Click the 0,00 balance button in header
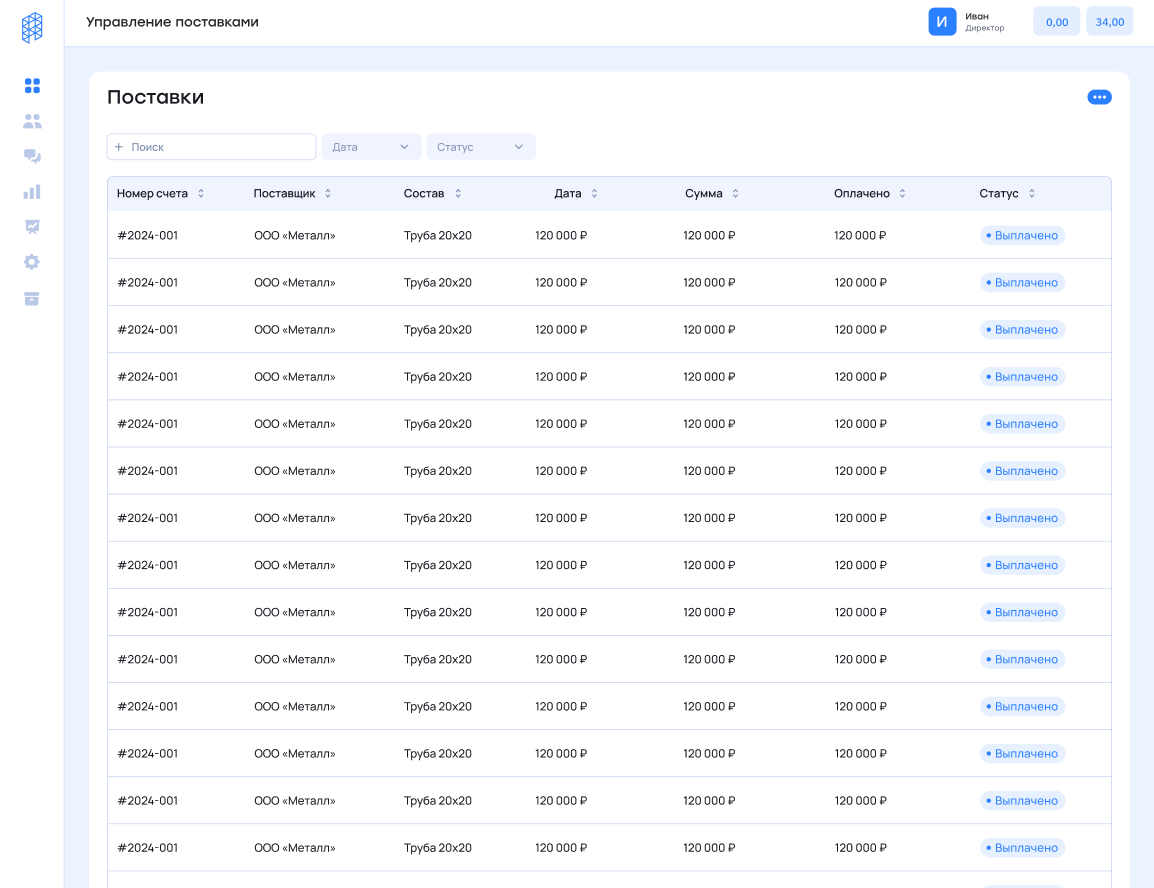 pyautogui.click(x=1056, y=22)
